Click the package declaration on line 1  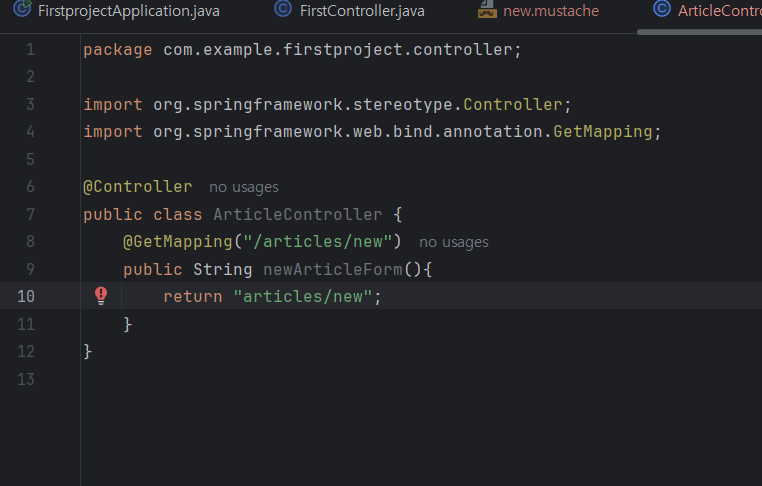302,50
